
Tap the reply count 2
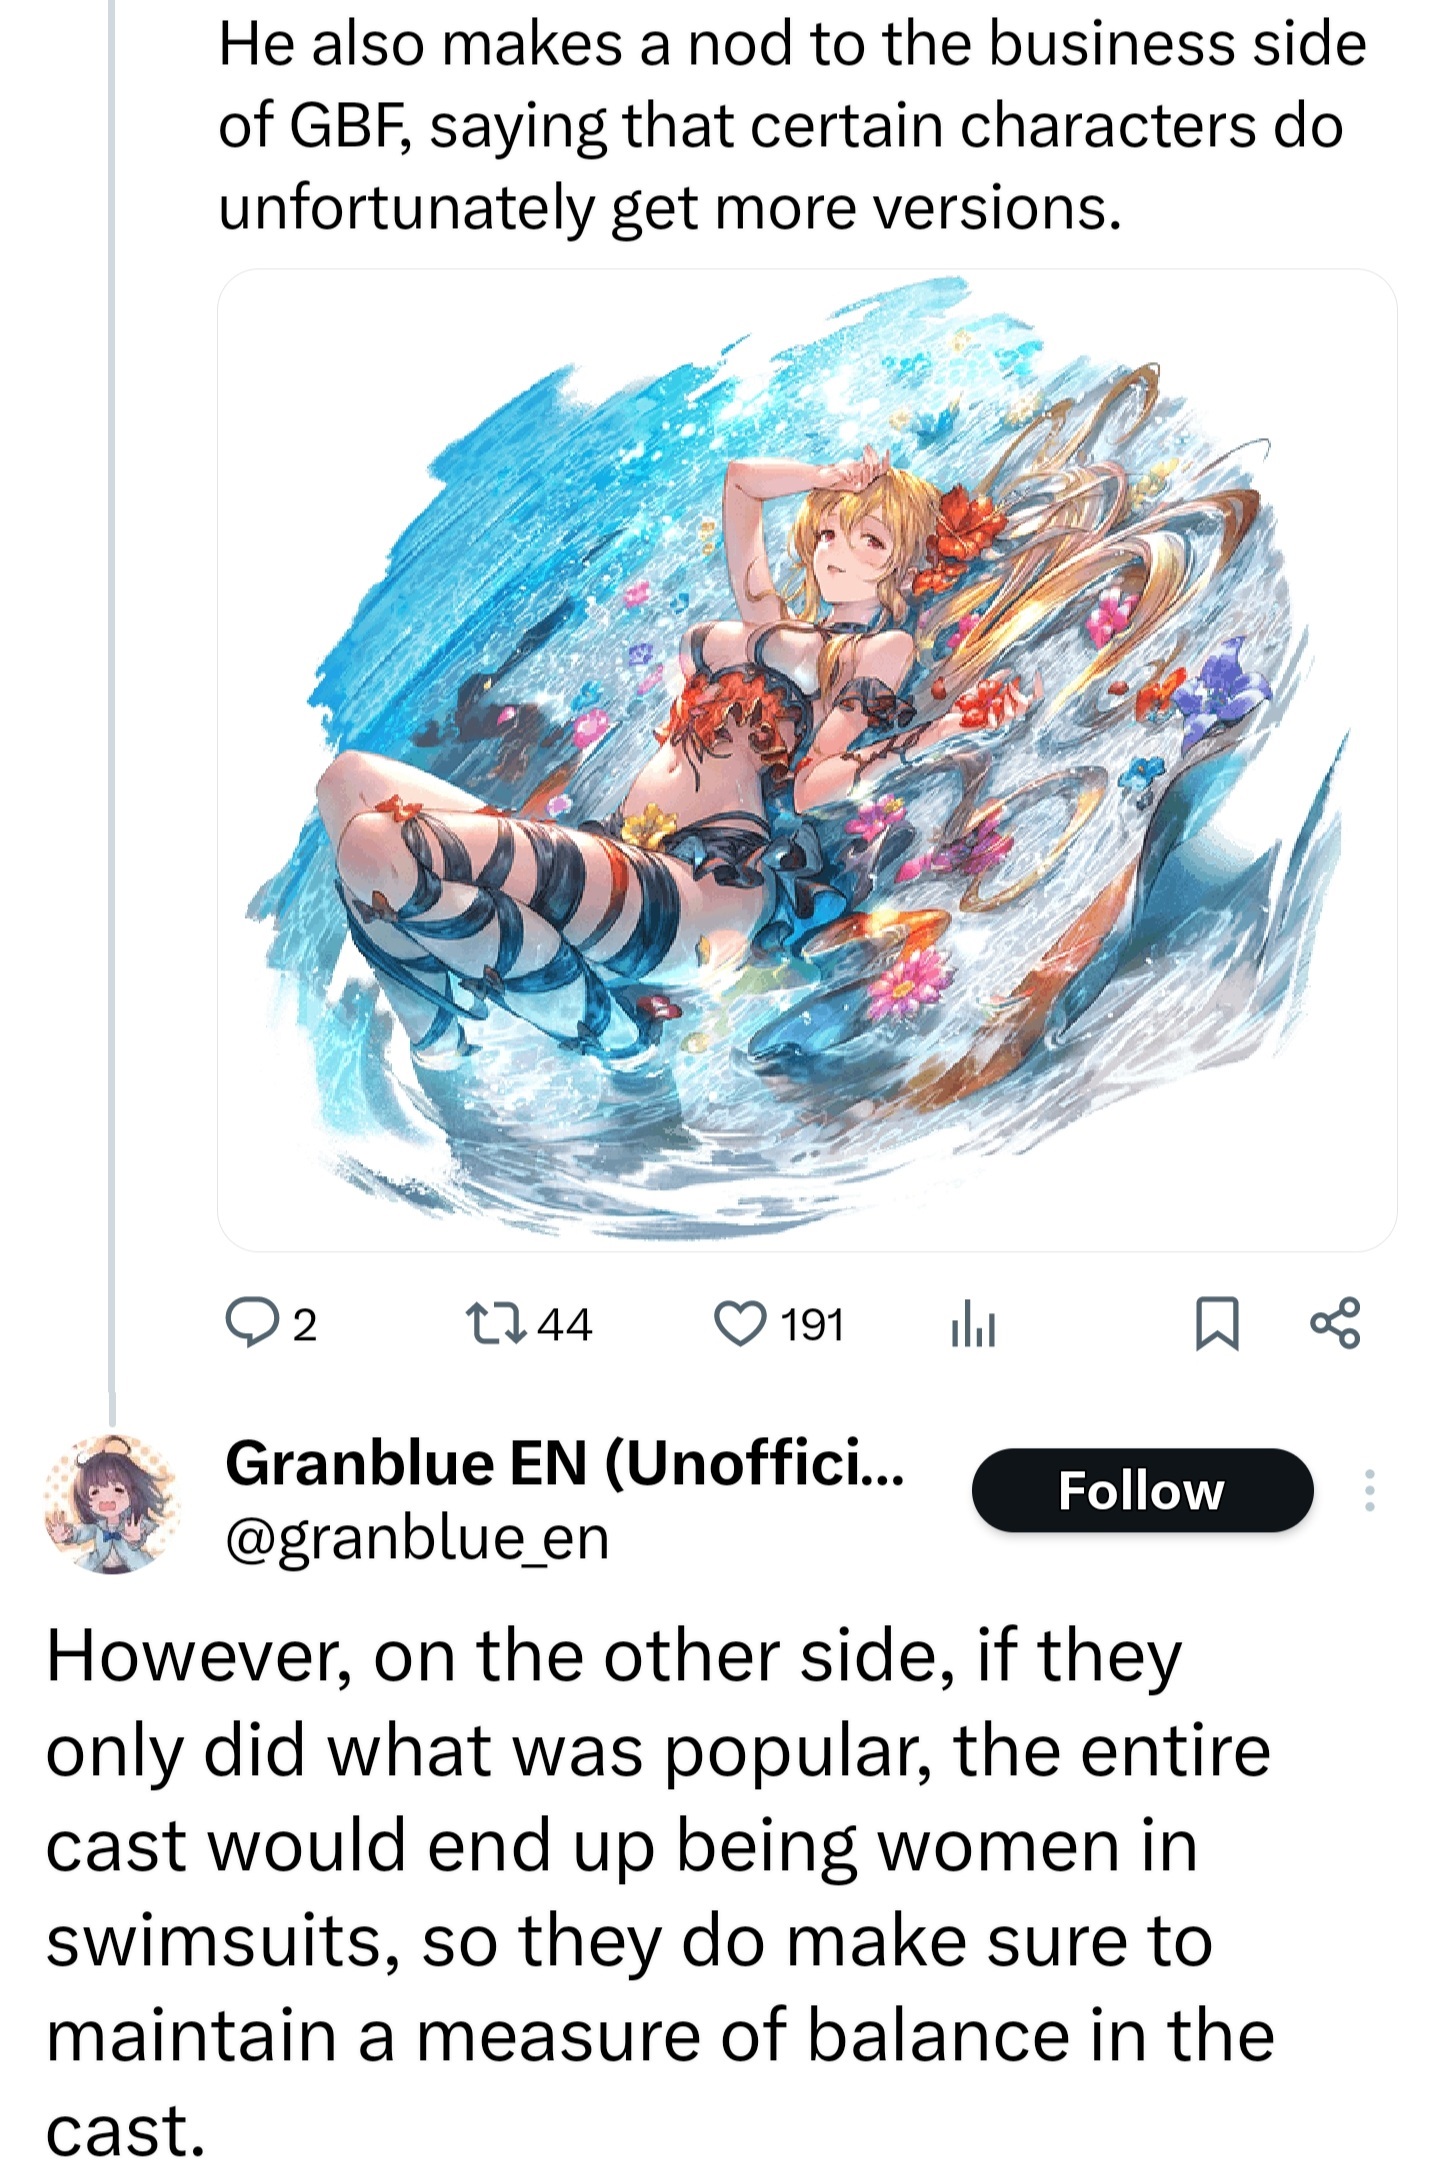[304, 1325]
